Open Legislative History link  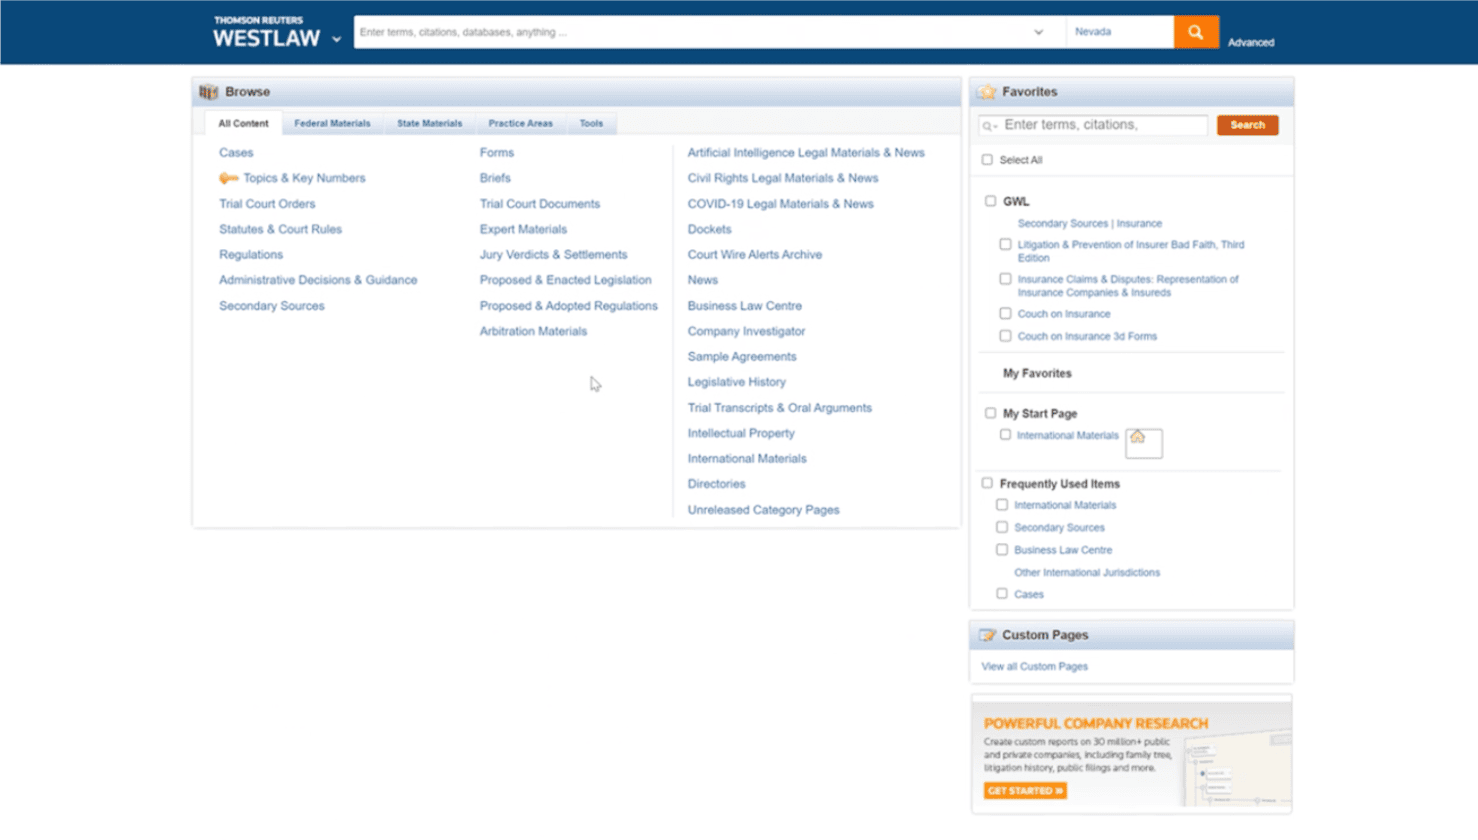[737, 382]
